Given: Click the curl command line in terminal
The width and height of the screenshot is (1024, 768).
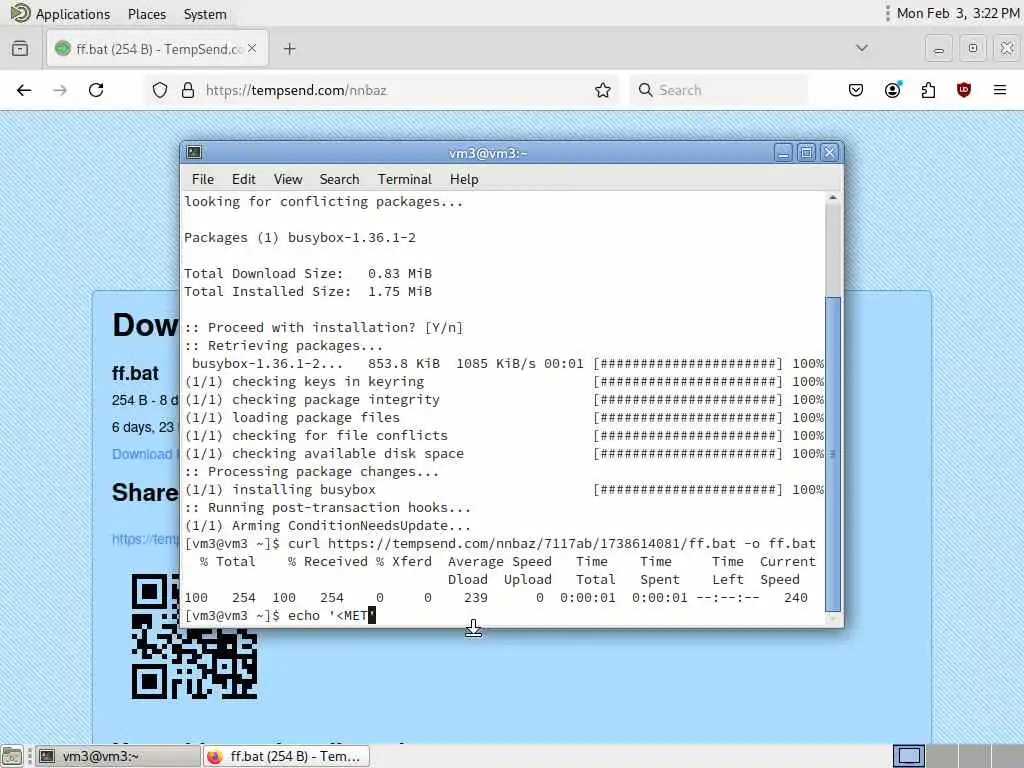Looking at the screenshot, I should 500,543.
